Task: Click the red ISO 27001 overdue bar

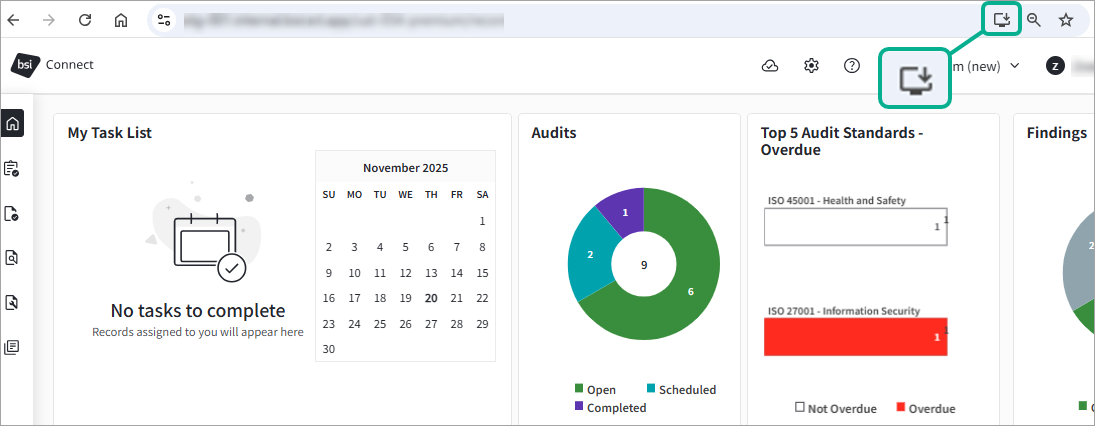Action: tap(855, 337)
